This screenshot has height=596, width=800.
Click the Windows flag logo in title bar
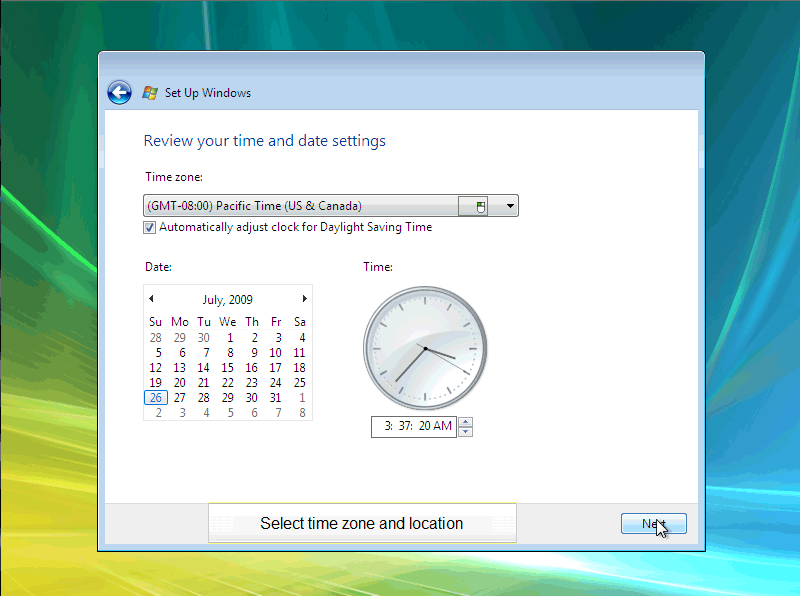(149, 92)
